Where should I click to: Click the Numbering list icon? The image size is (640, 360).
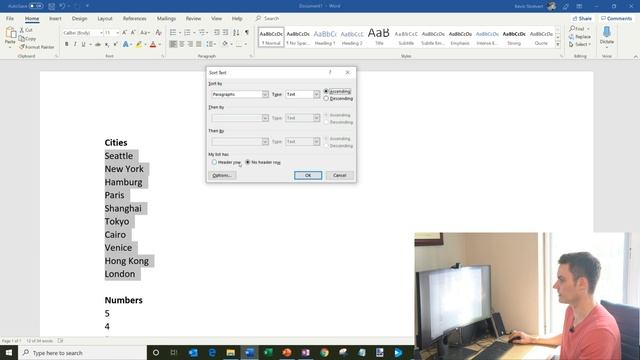(187, 32)
